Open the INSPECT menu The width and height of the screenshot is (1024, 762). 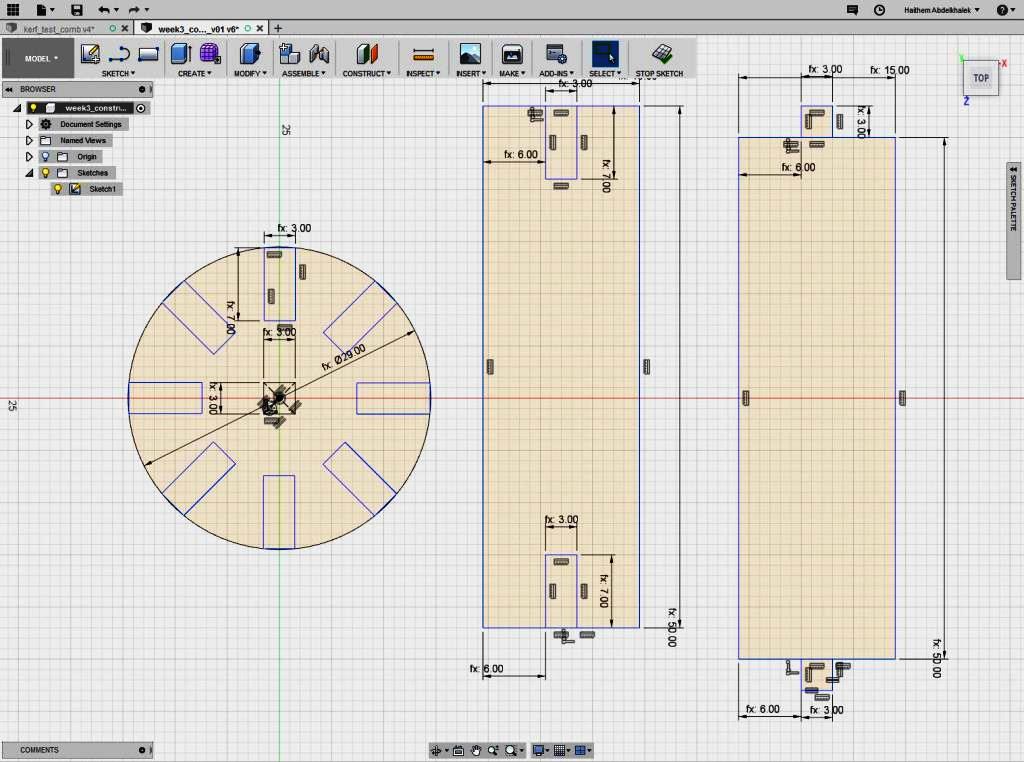(x=423, y=74)
